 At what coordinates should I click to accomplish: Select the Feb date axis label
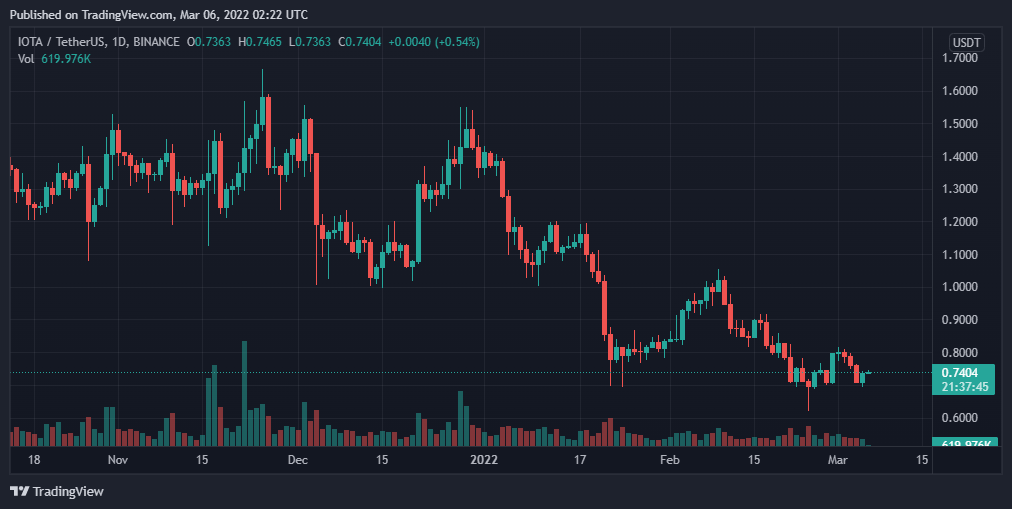tap(671, 460)
